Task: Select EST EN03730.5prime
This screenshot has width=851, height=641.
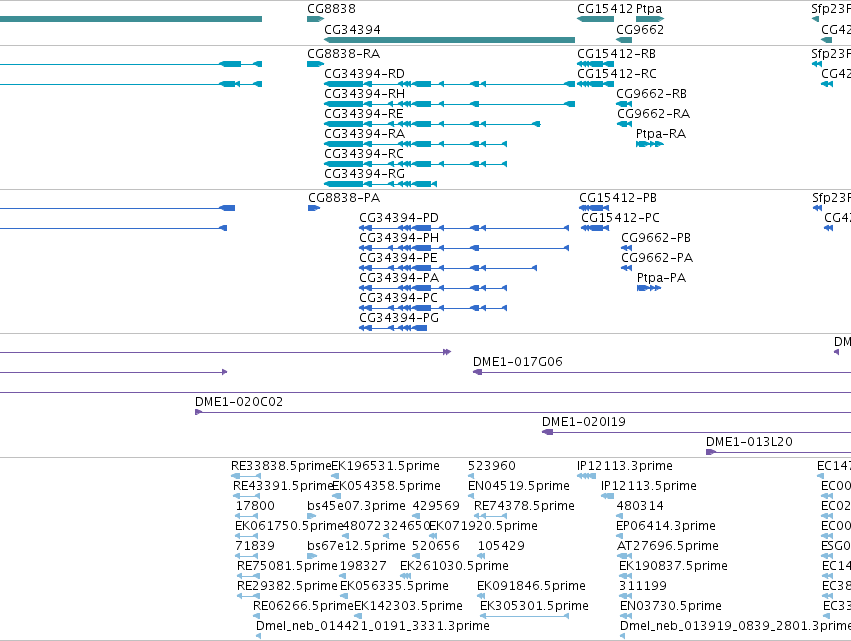Action: click(x=671, y=606)
